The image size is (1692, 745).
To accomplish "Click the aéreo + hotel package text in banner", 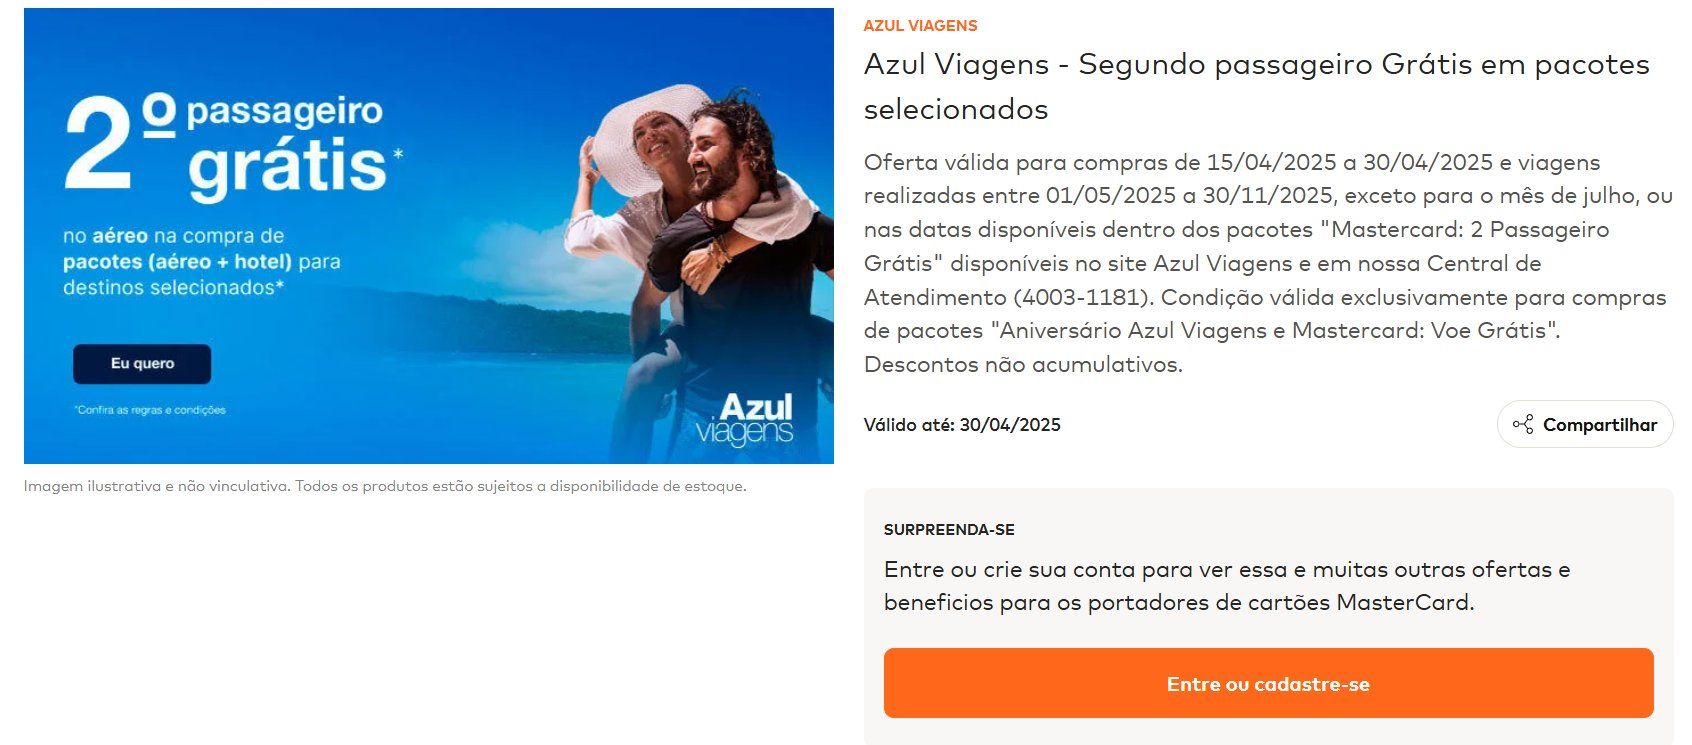I will pyautogui.click(x=177, y=262).
